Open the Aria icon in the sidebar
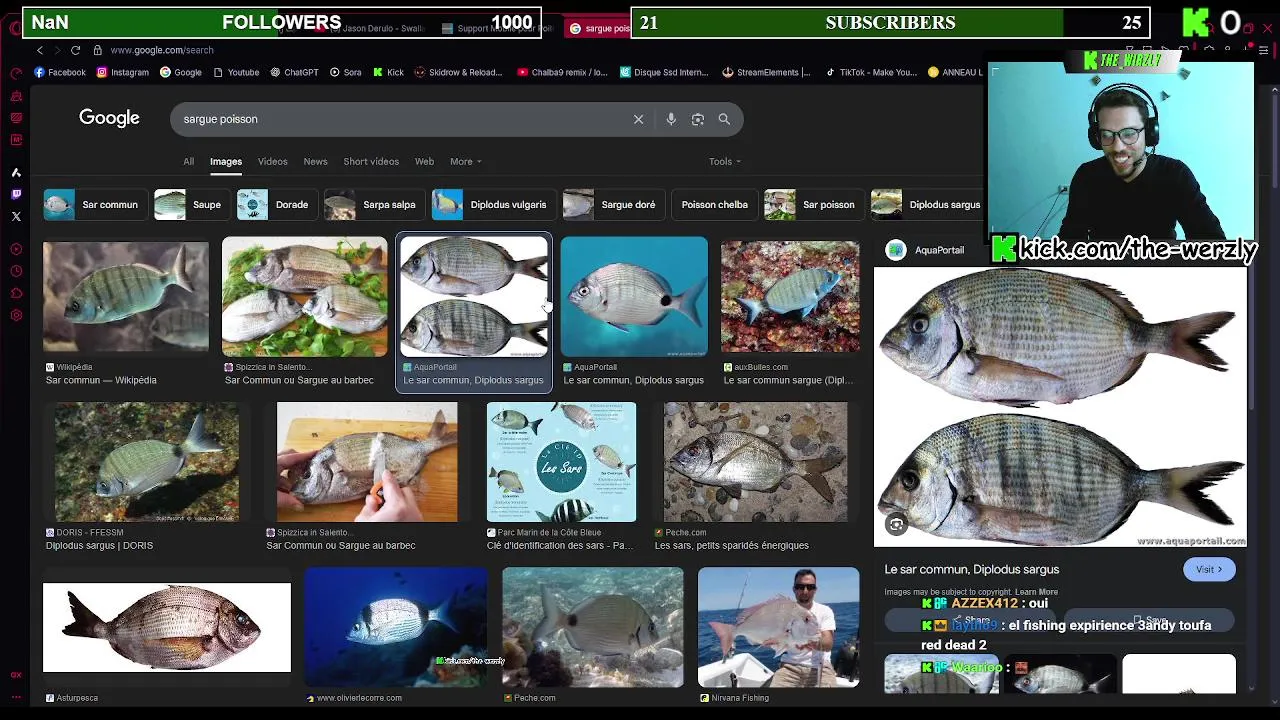The height and width of the screenshot is (720, 1280). pos(16,172)
